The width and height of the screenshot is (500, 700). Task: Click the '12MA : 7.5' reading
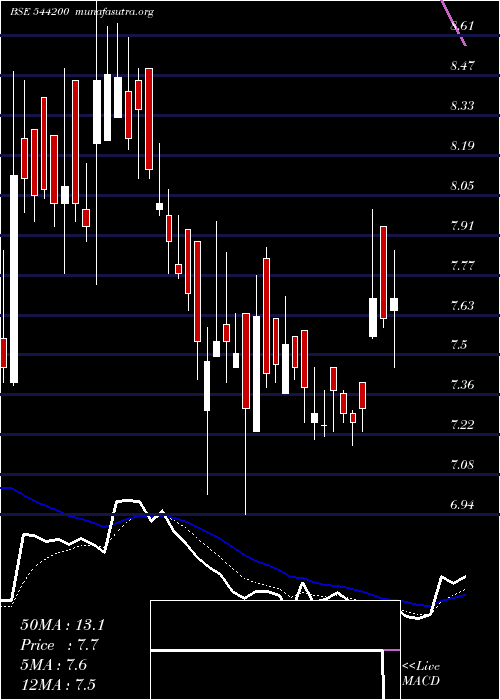pyautogui.click(x=59, y=685)
